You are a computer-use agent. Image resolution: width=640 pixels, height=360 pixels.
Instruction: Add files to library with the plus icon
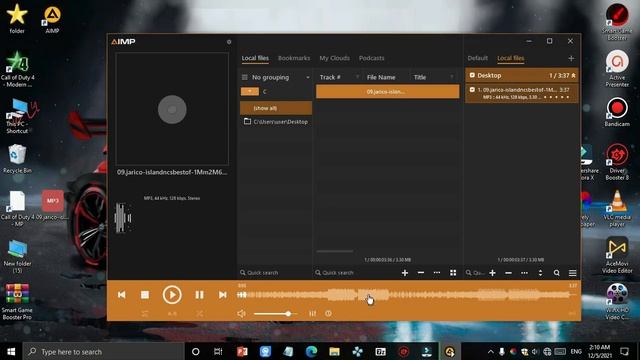pos(404,273)
